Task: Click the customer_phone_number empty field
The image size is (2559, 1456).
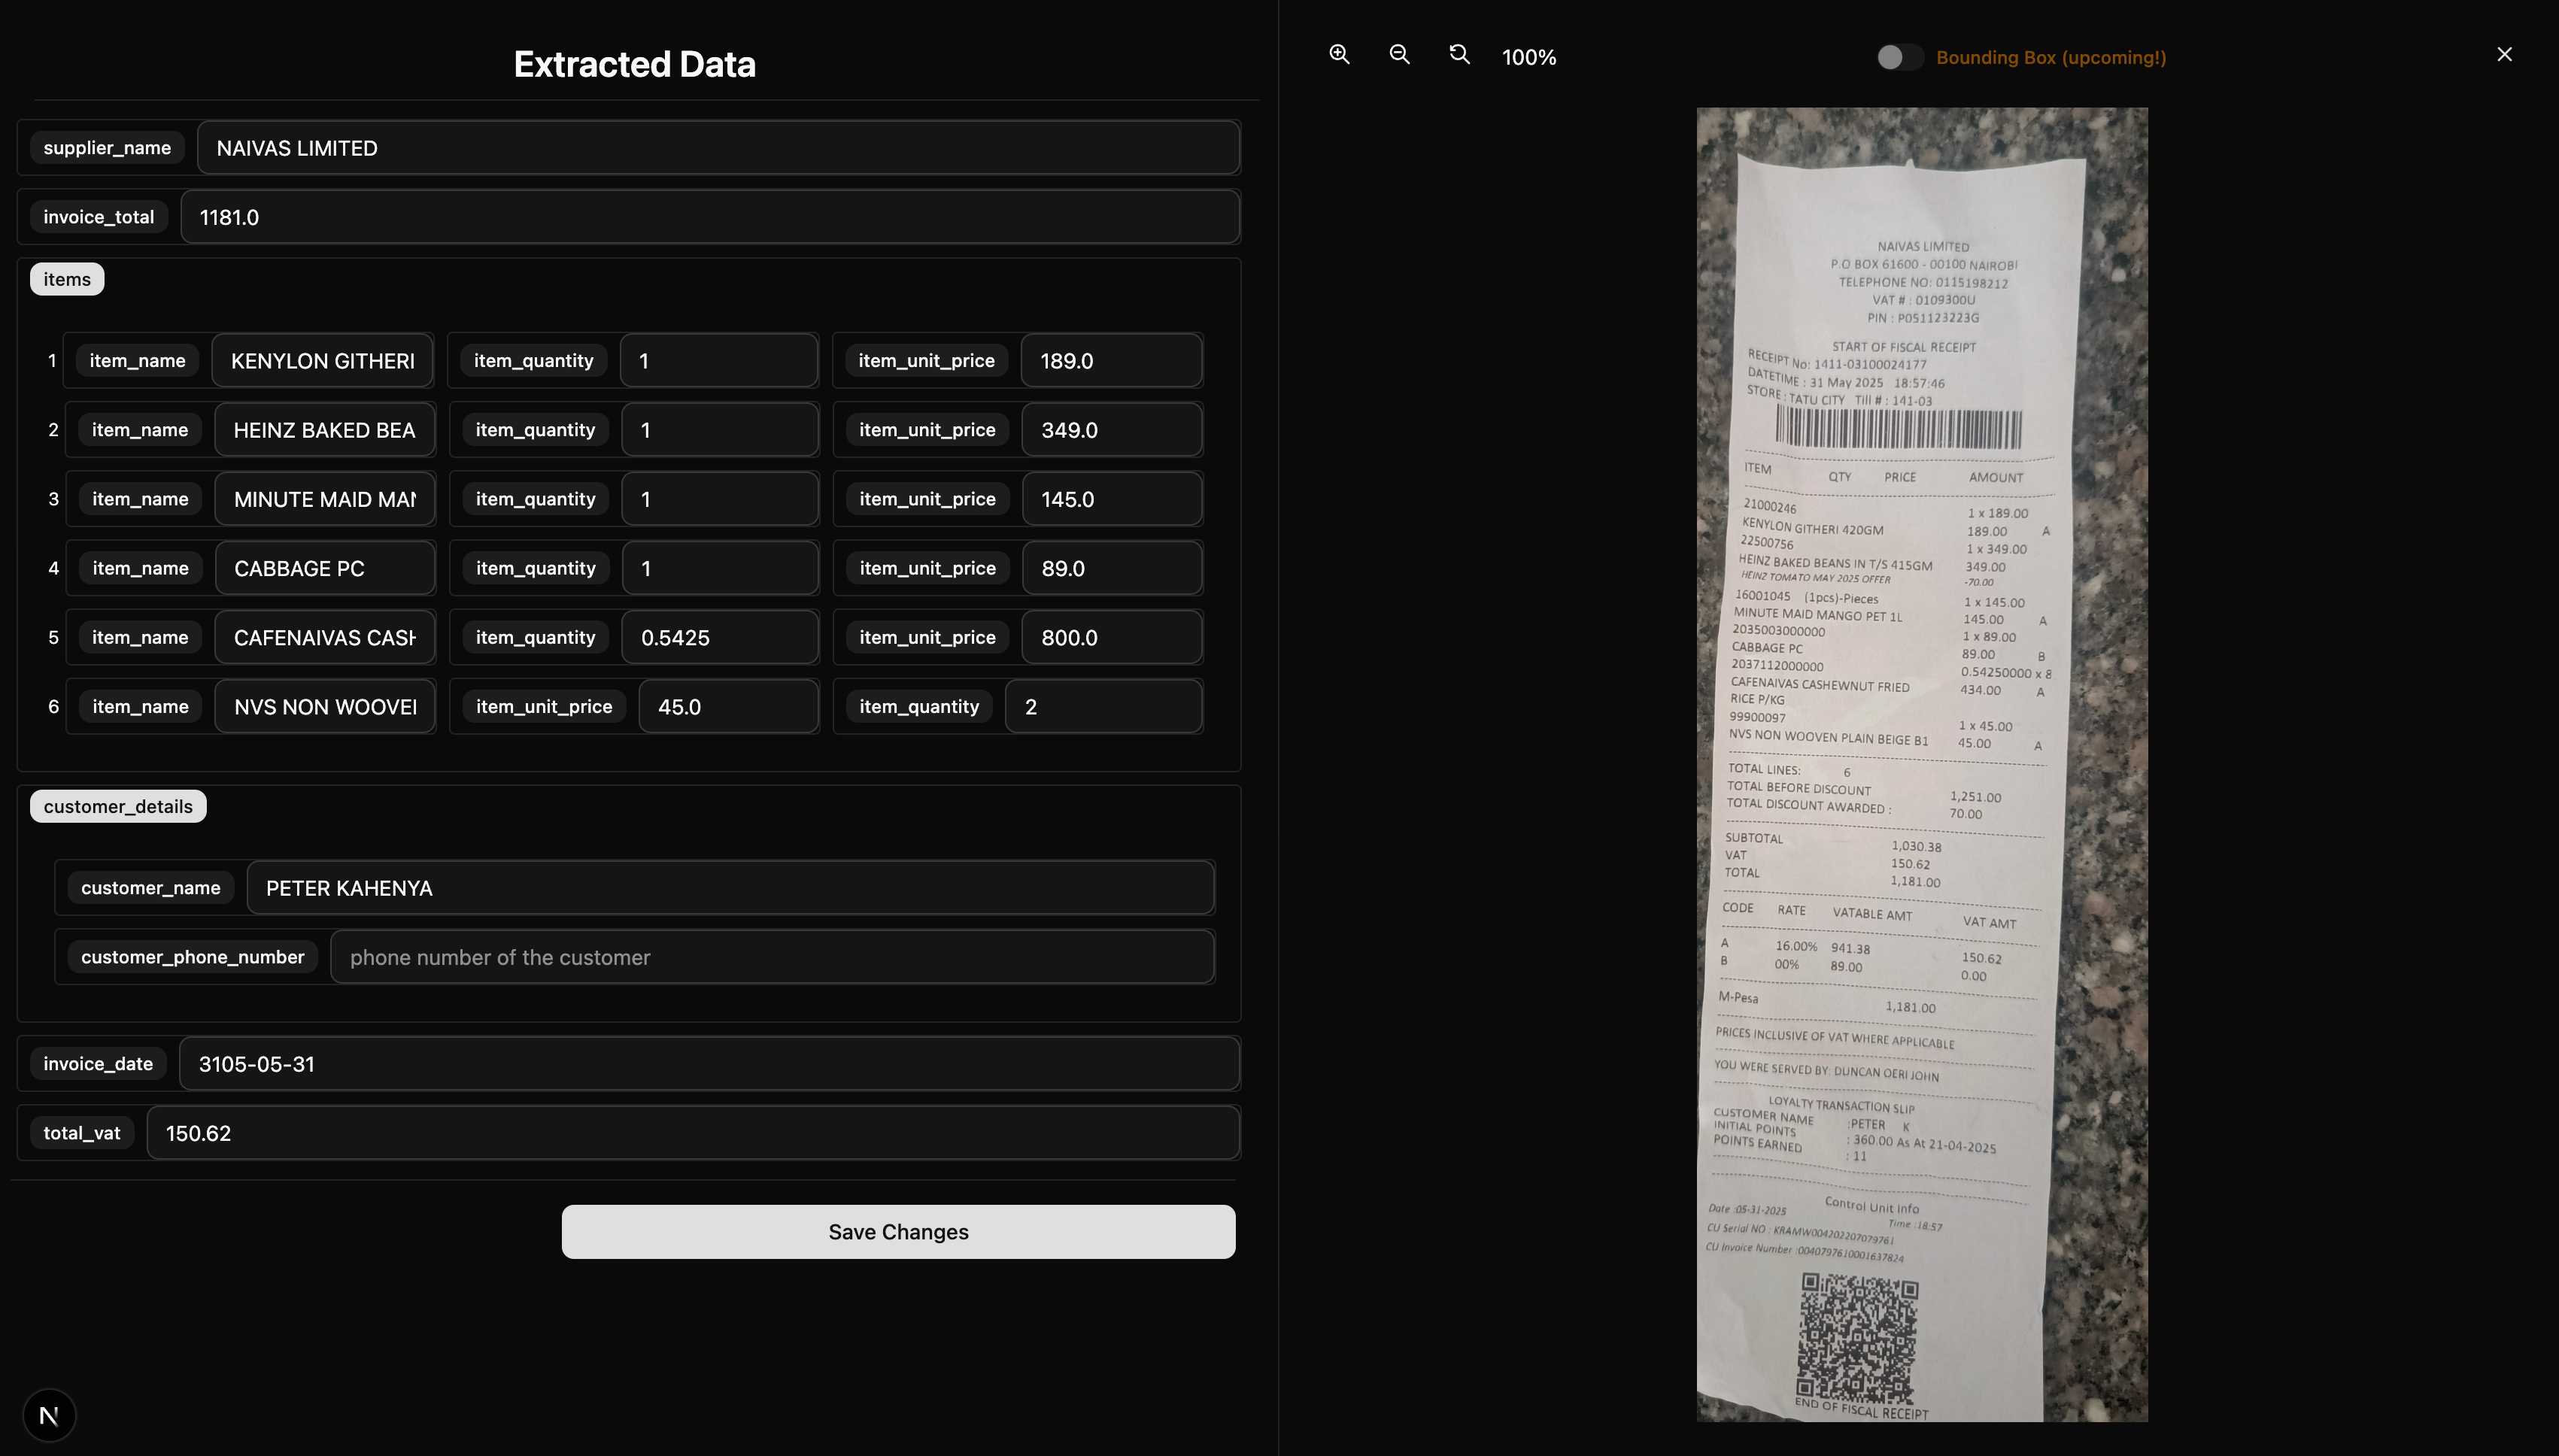Action: tap(772, 957)
